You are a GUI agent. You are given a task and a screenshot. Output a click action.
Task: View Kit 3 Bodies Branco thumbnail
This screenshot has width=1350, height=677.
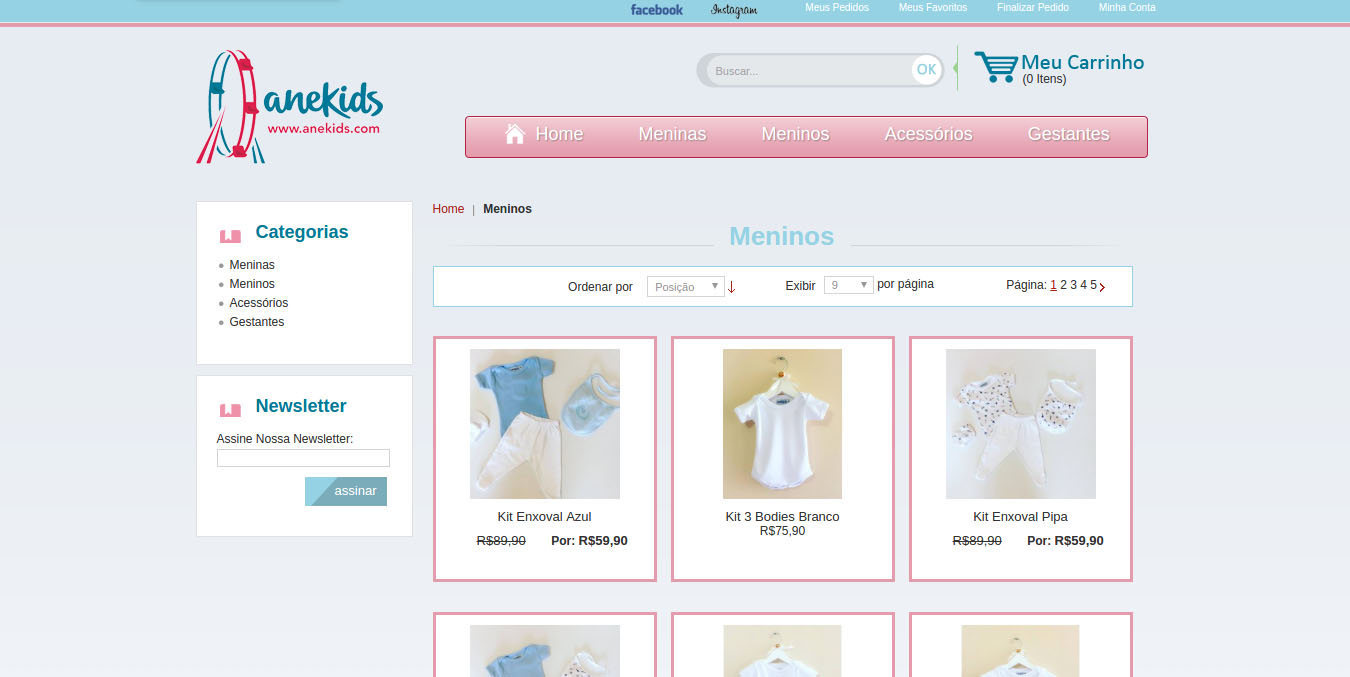[x=782, y=424]
